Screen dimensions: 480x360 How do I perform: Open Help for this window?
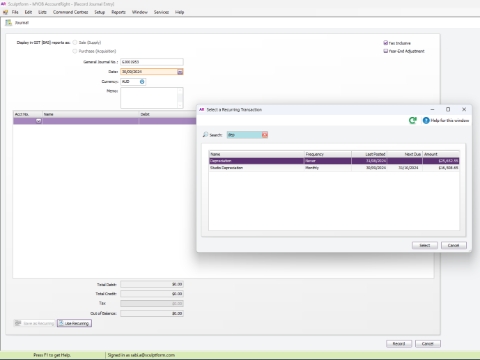[x=446, y=120]
